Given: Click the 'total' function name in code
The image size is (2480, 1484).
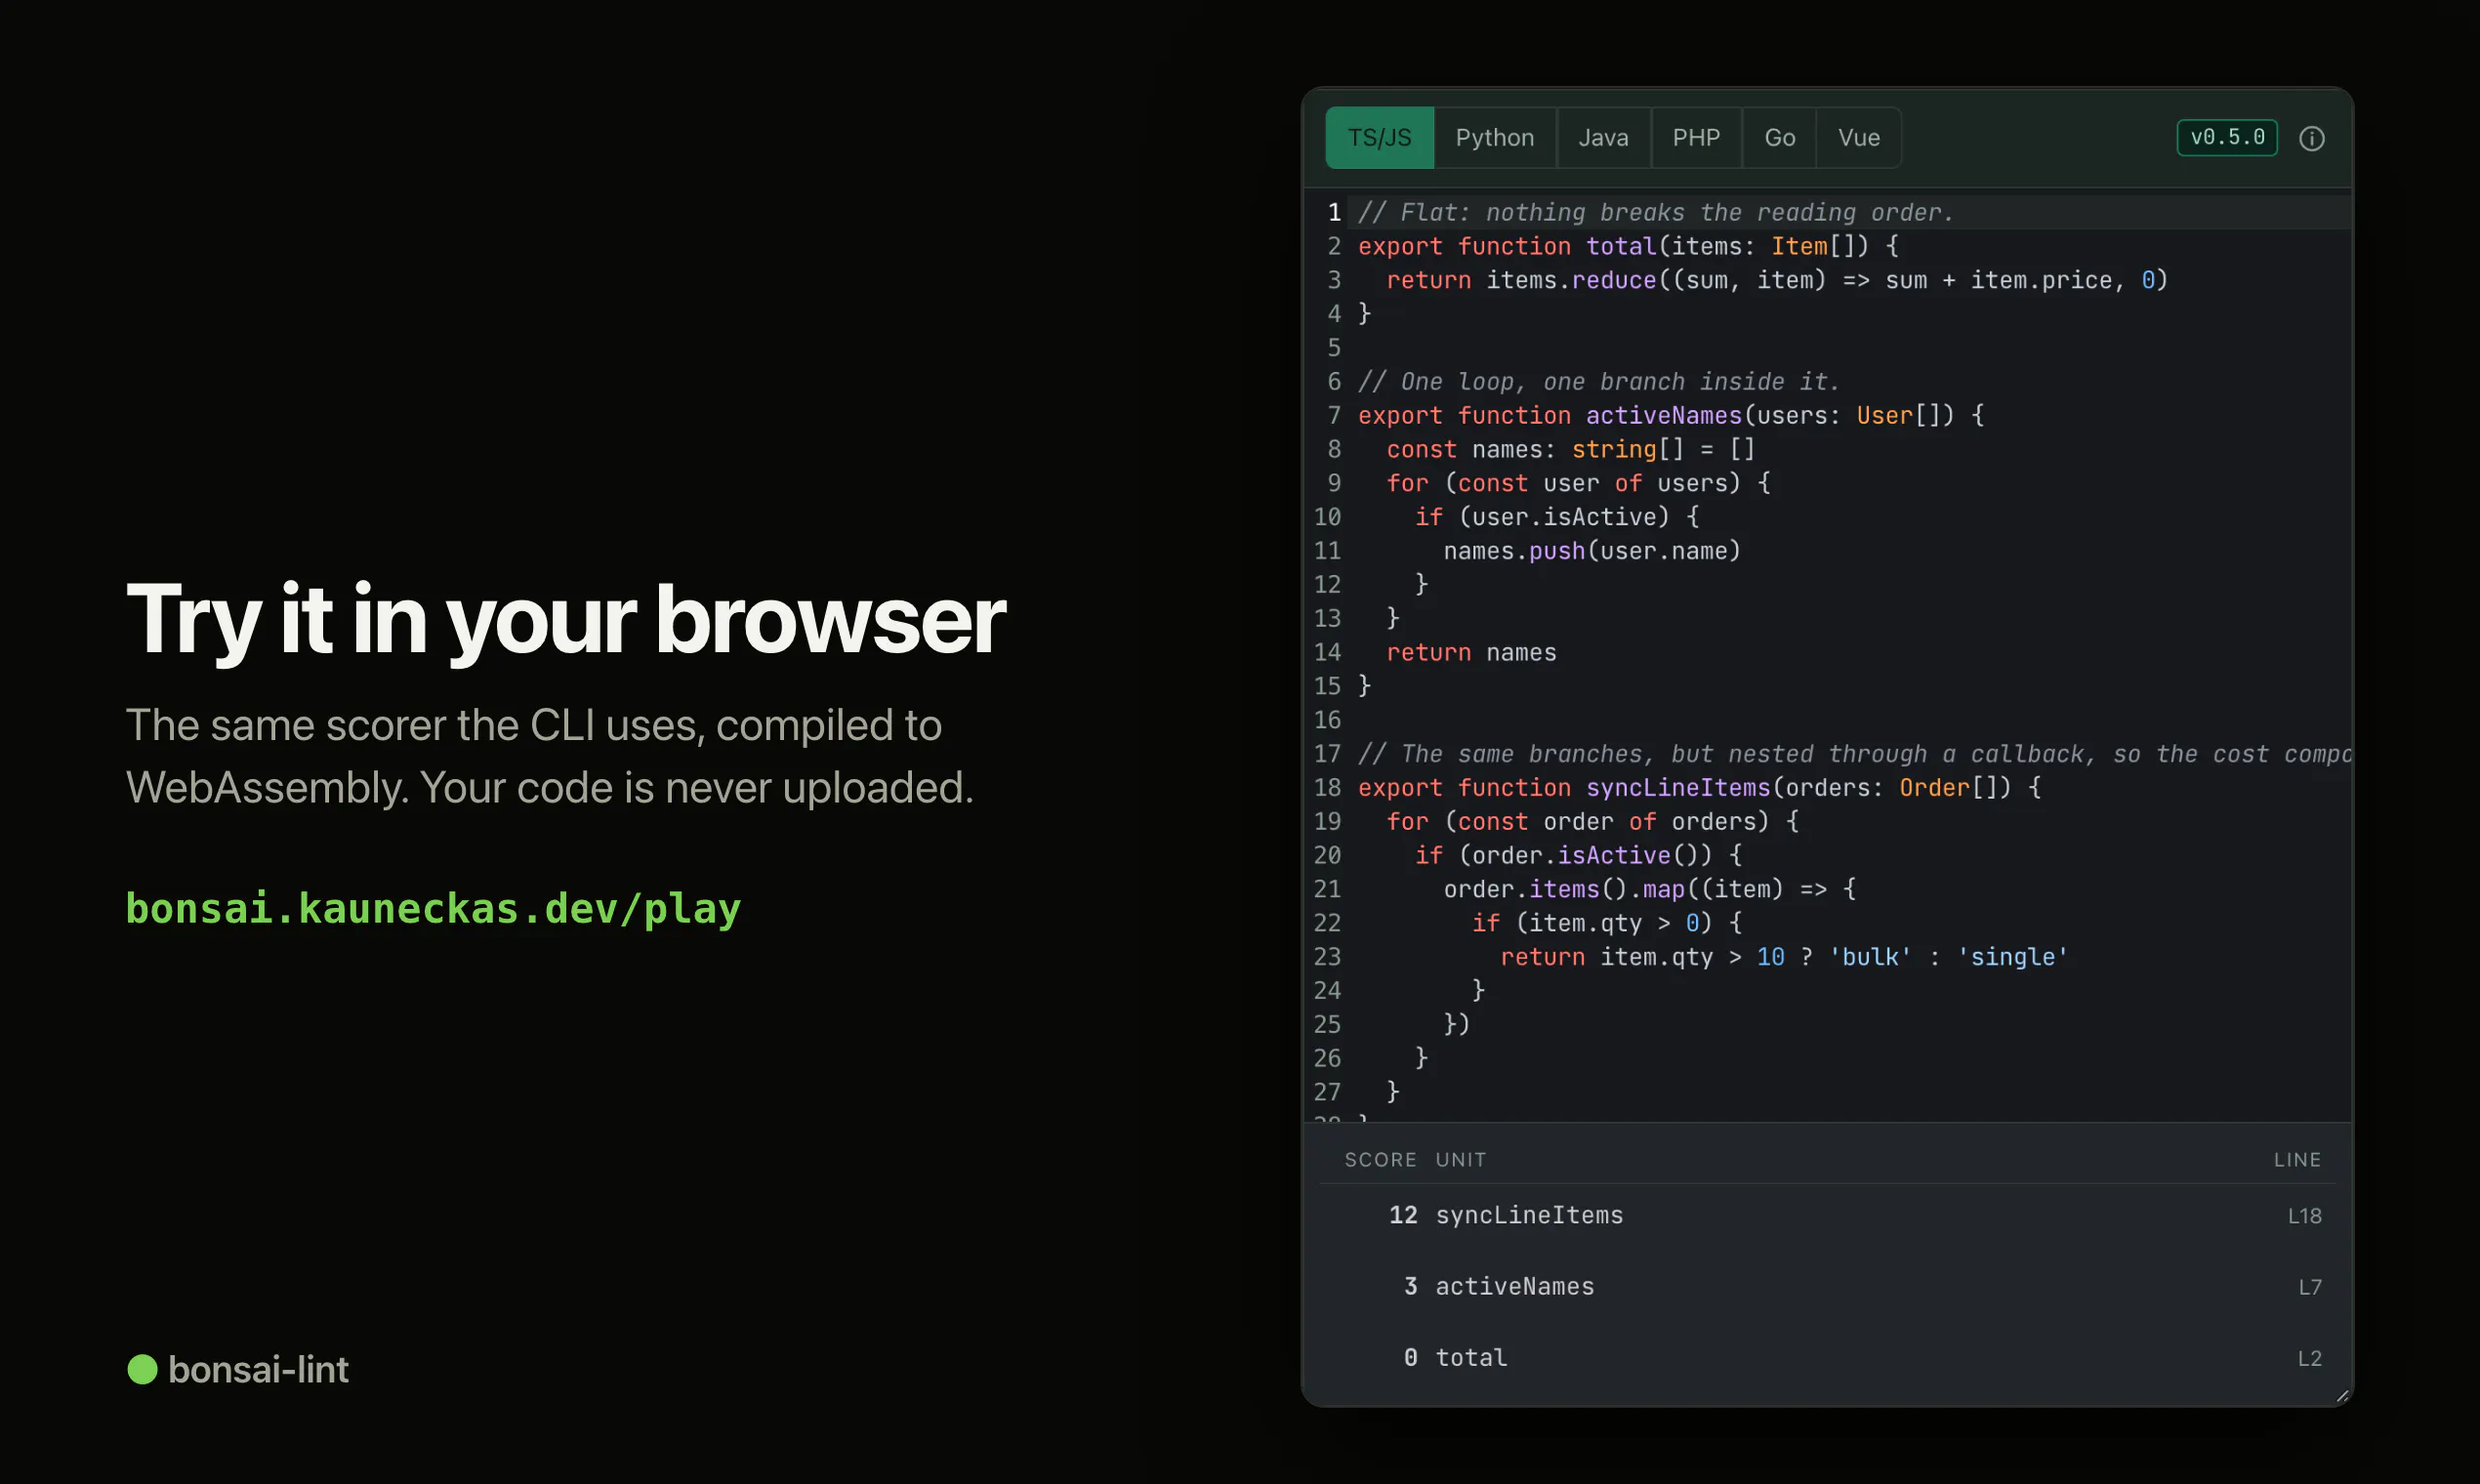Looking at the screenshot, I should click(x=1621, y=246).
